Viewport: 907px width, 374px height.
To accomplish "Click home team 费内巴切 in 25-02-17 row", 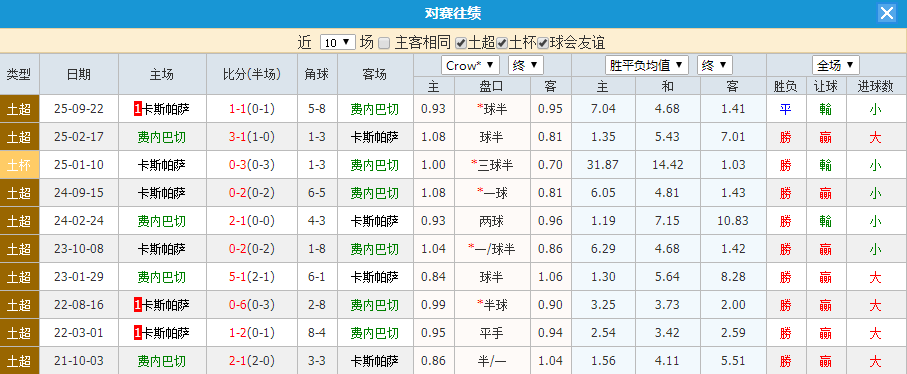I will pyautogui.click(x=162, y=137).
